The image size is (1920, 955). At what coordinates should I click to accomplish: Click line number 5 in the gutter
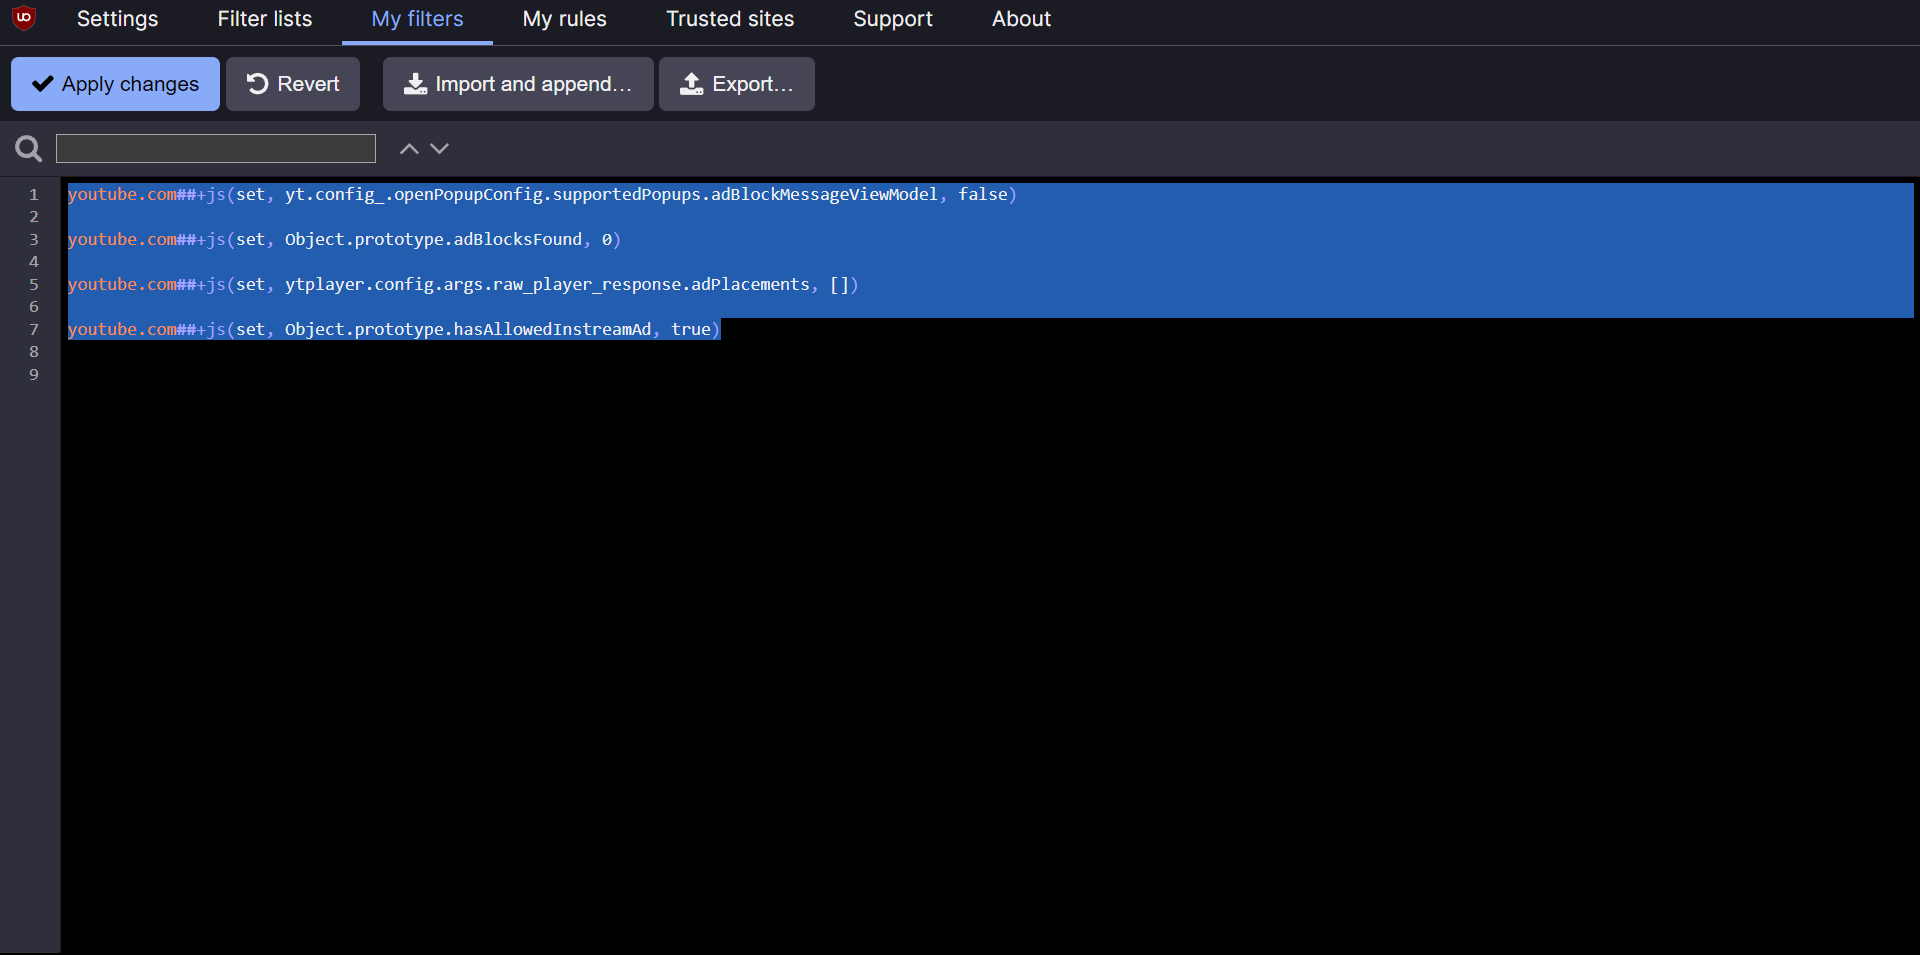pyautogui.click(x=34, y=284)
